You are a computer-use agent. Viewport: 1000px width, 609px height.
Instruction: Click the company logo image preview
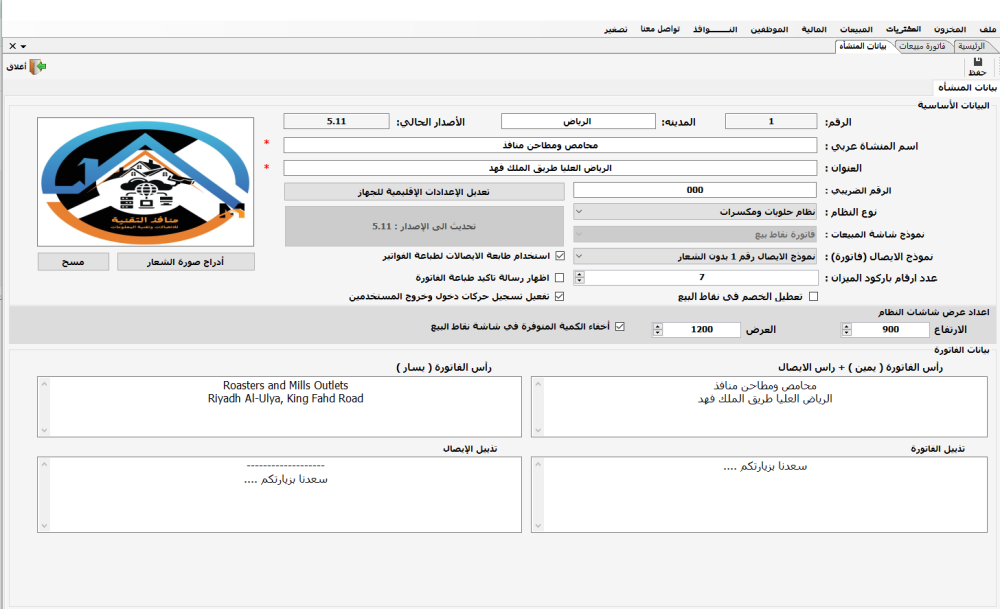(x=146, y=182)
